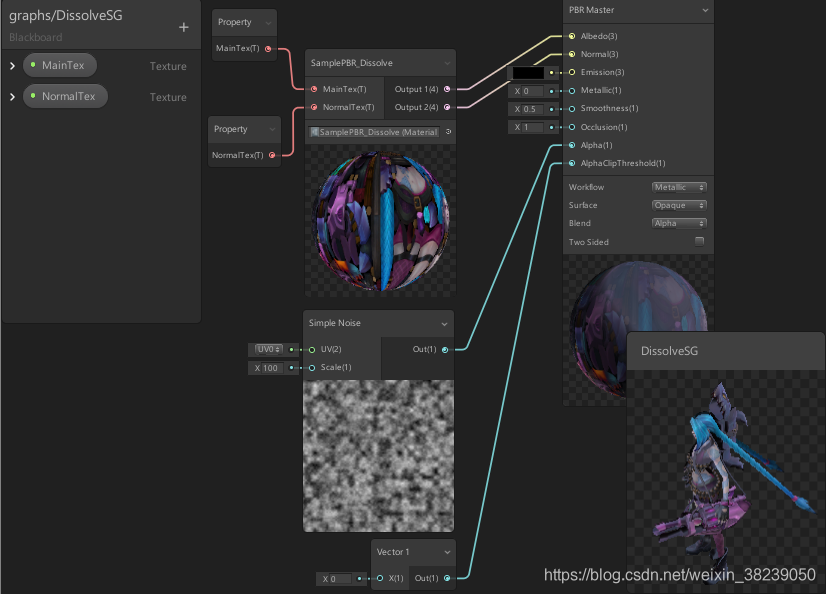Click the Metallic(1) input port
Viewport: 826px width, 594px height.
(x=572, y=91)
